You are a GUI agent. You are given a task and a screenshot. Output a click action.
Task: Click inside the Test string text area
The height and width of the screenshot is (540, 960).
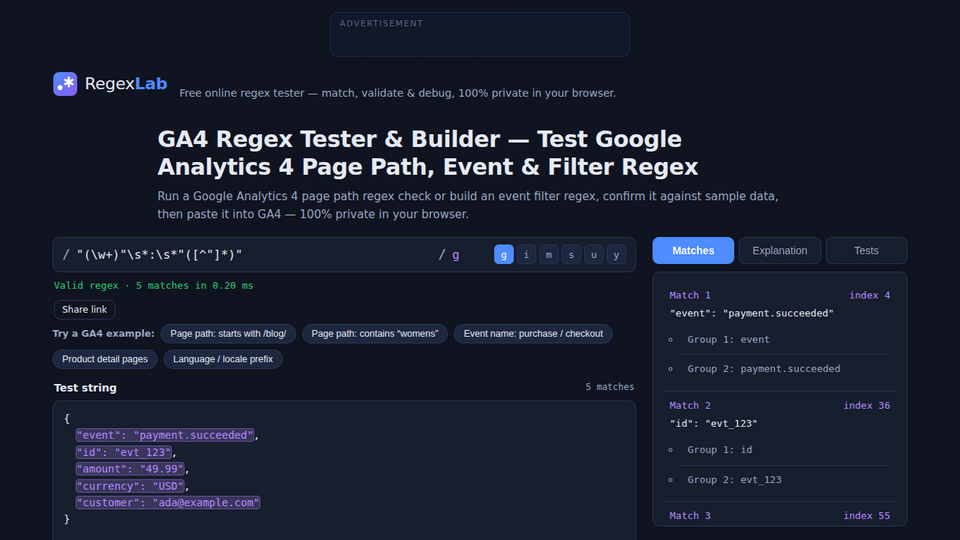tap(344, 470)
